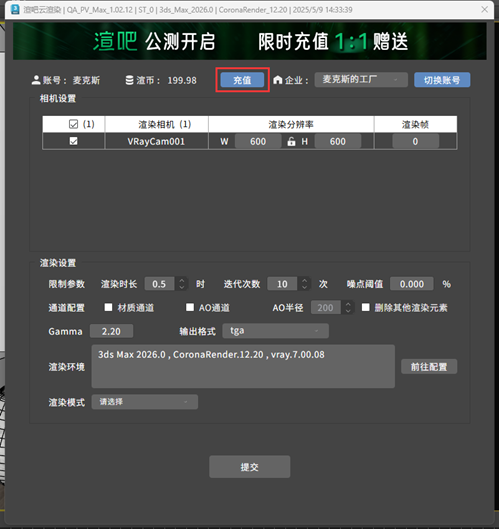Toggle the VRayCam001 row checkbox
This screenshot has width=499, height=529.
click(x=73, y=141)
